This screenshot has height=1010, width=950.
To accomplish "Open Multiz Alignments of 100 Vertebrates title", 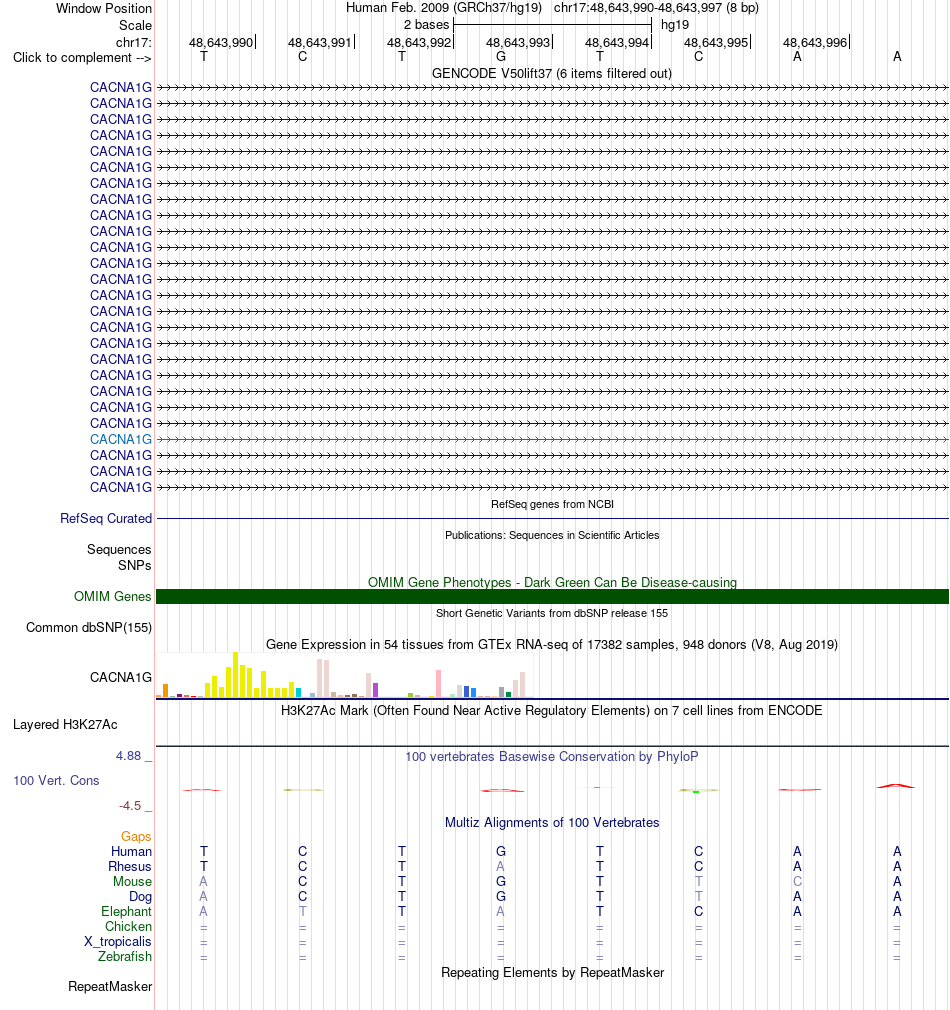I will click(x=552, y=823).
